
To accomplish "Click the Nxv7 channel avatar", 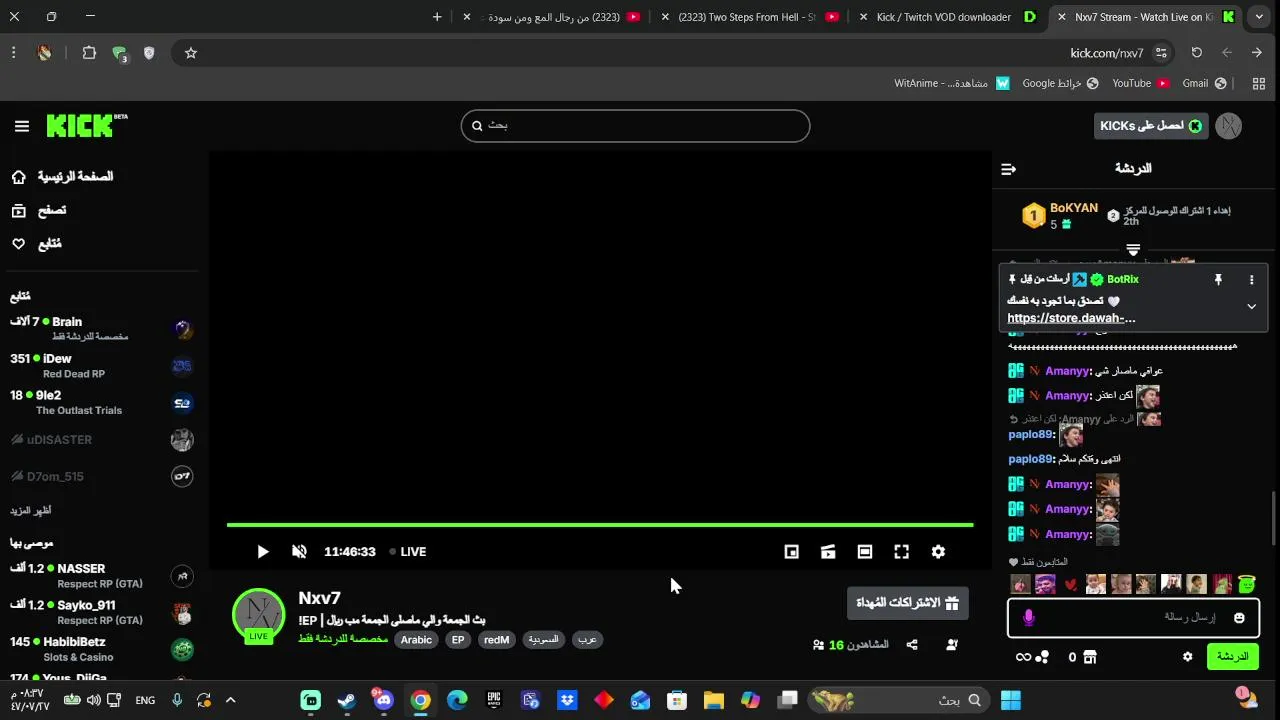I will [x=259, y=614].
